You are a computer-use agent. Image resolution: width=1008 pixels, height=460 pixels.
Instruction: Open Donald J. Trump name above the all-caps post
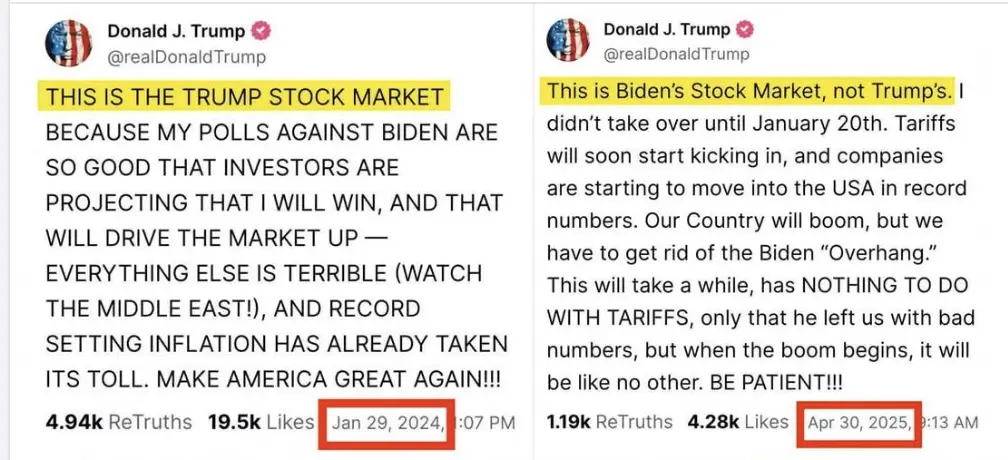[x=191, y=31]
